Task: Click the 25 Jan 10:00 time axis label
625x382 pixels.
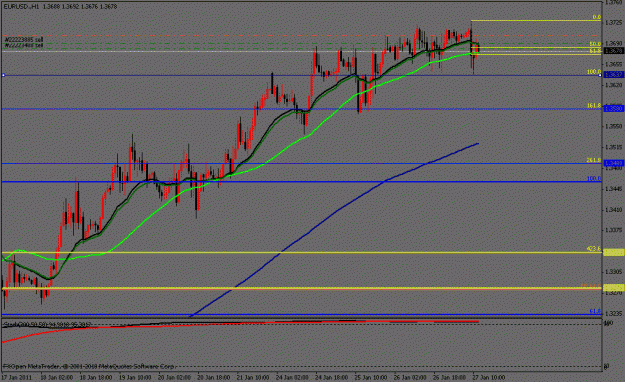Action: click(x=371, y=377)
